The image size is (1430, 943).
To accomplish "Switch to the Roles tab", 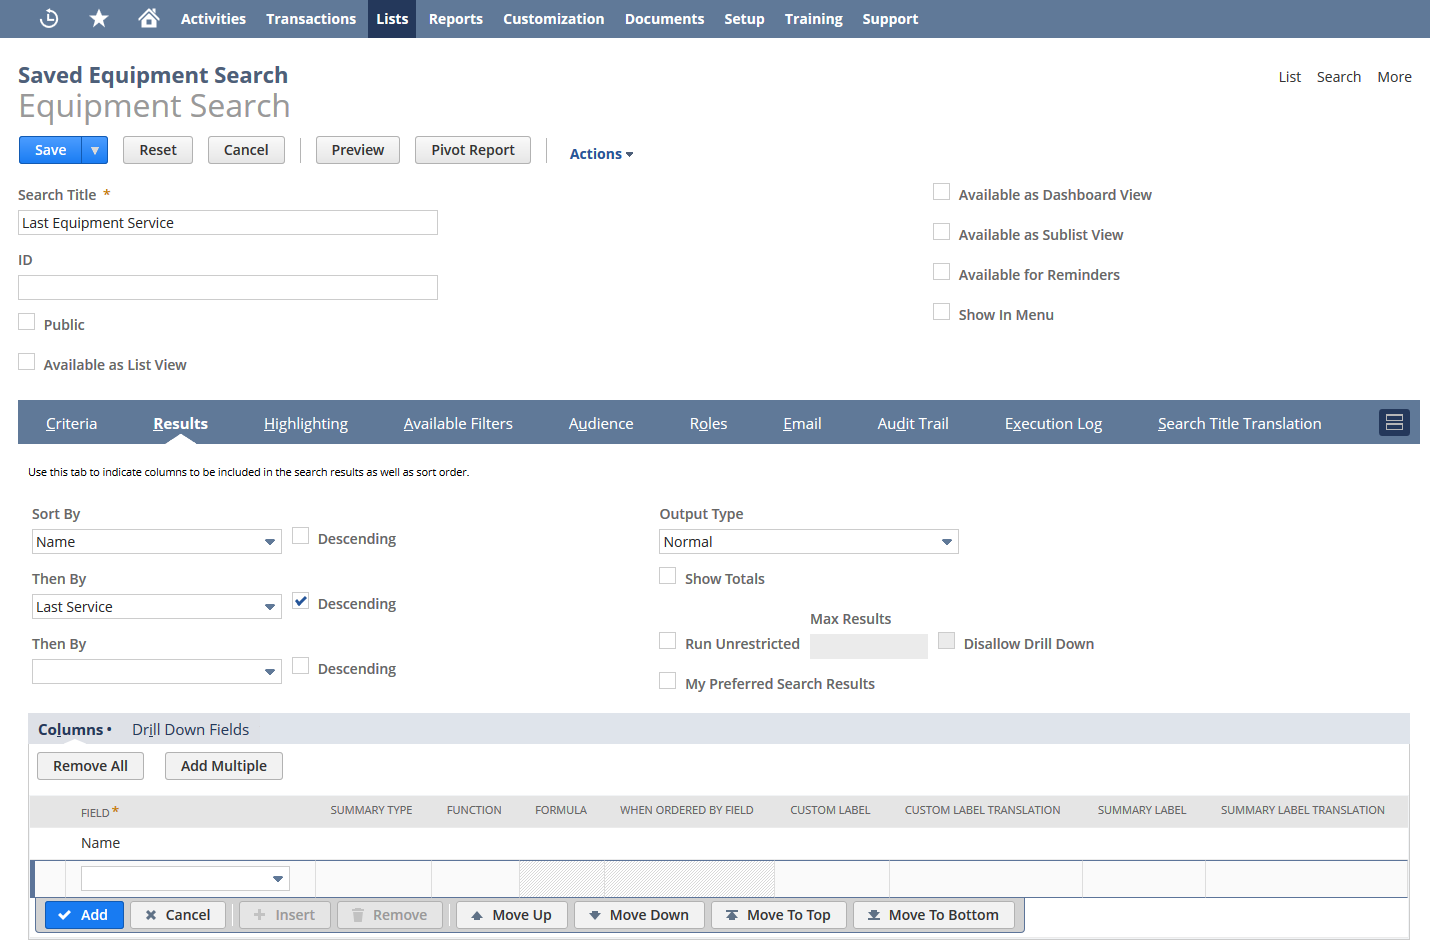I will 708,424.
